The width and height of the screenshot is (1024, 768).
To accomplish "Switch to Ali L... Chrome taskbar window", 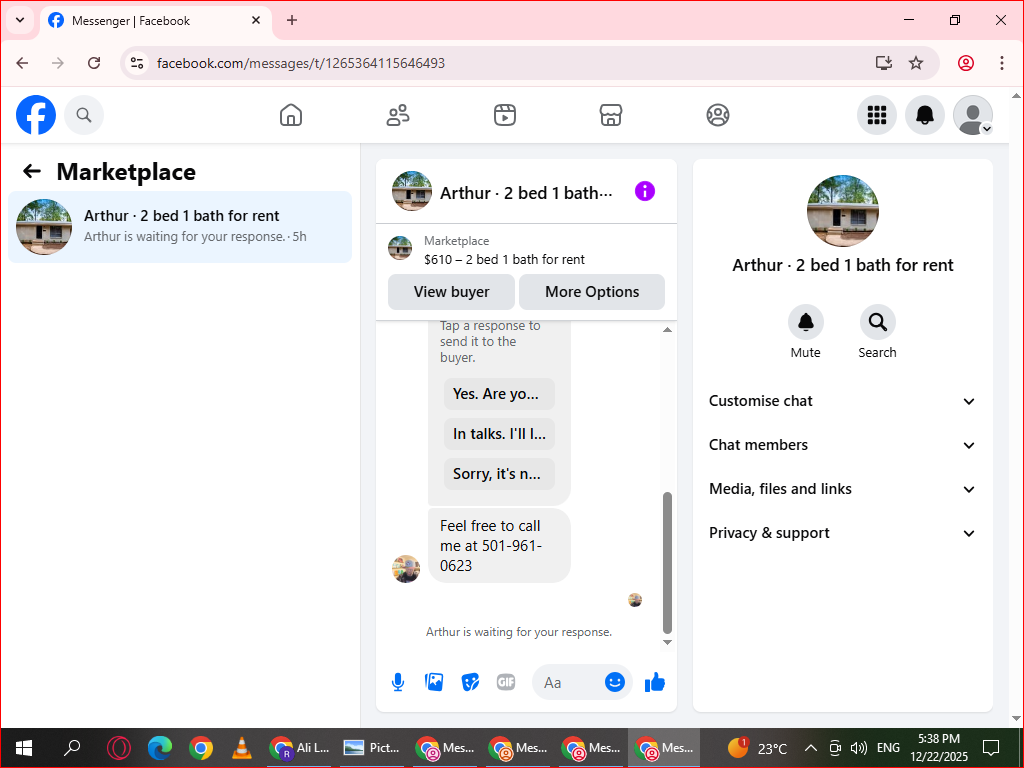I will tap(300, 748).
